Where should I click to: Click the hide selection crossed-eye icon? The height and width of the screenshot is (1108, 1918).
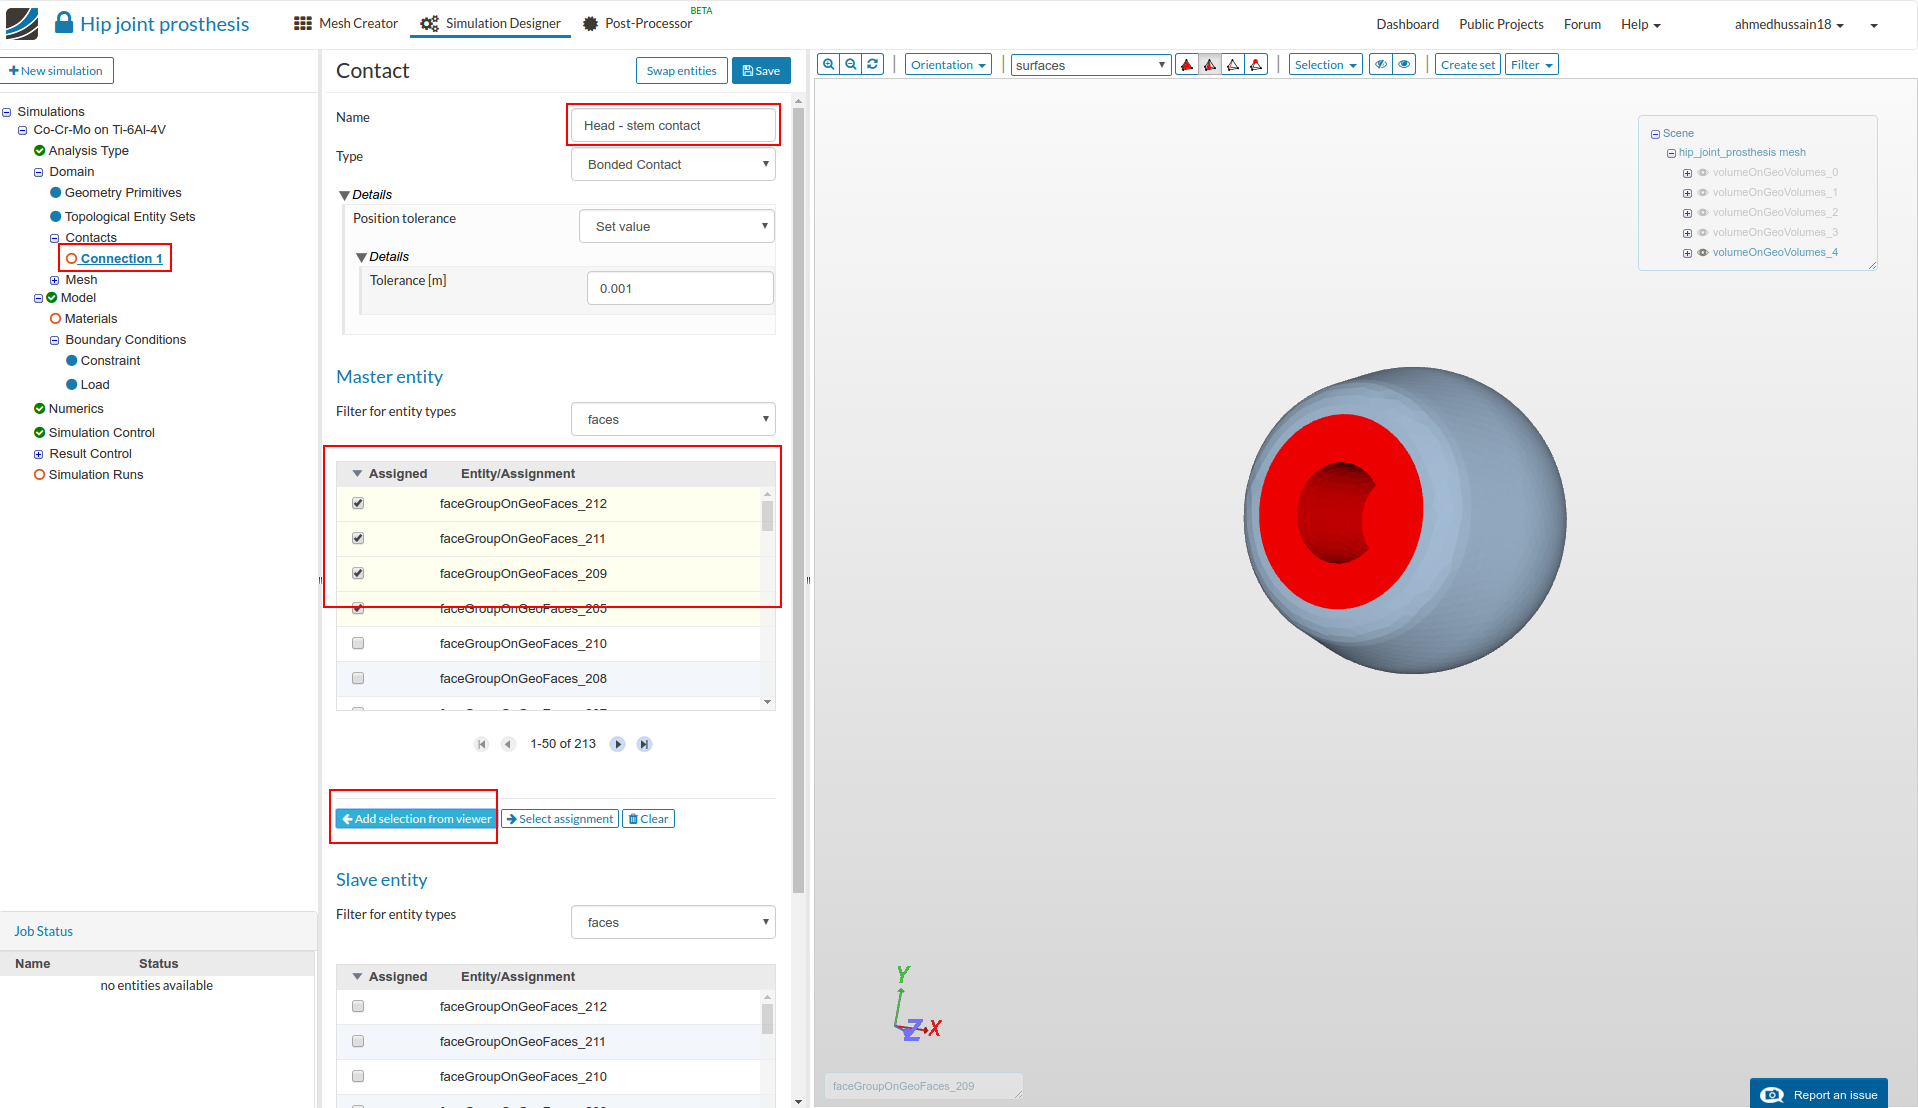point(1380,65)
